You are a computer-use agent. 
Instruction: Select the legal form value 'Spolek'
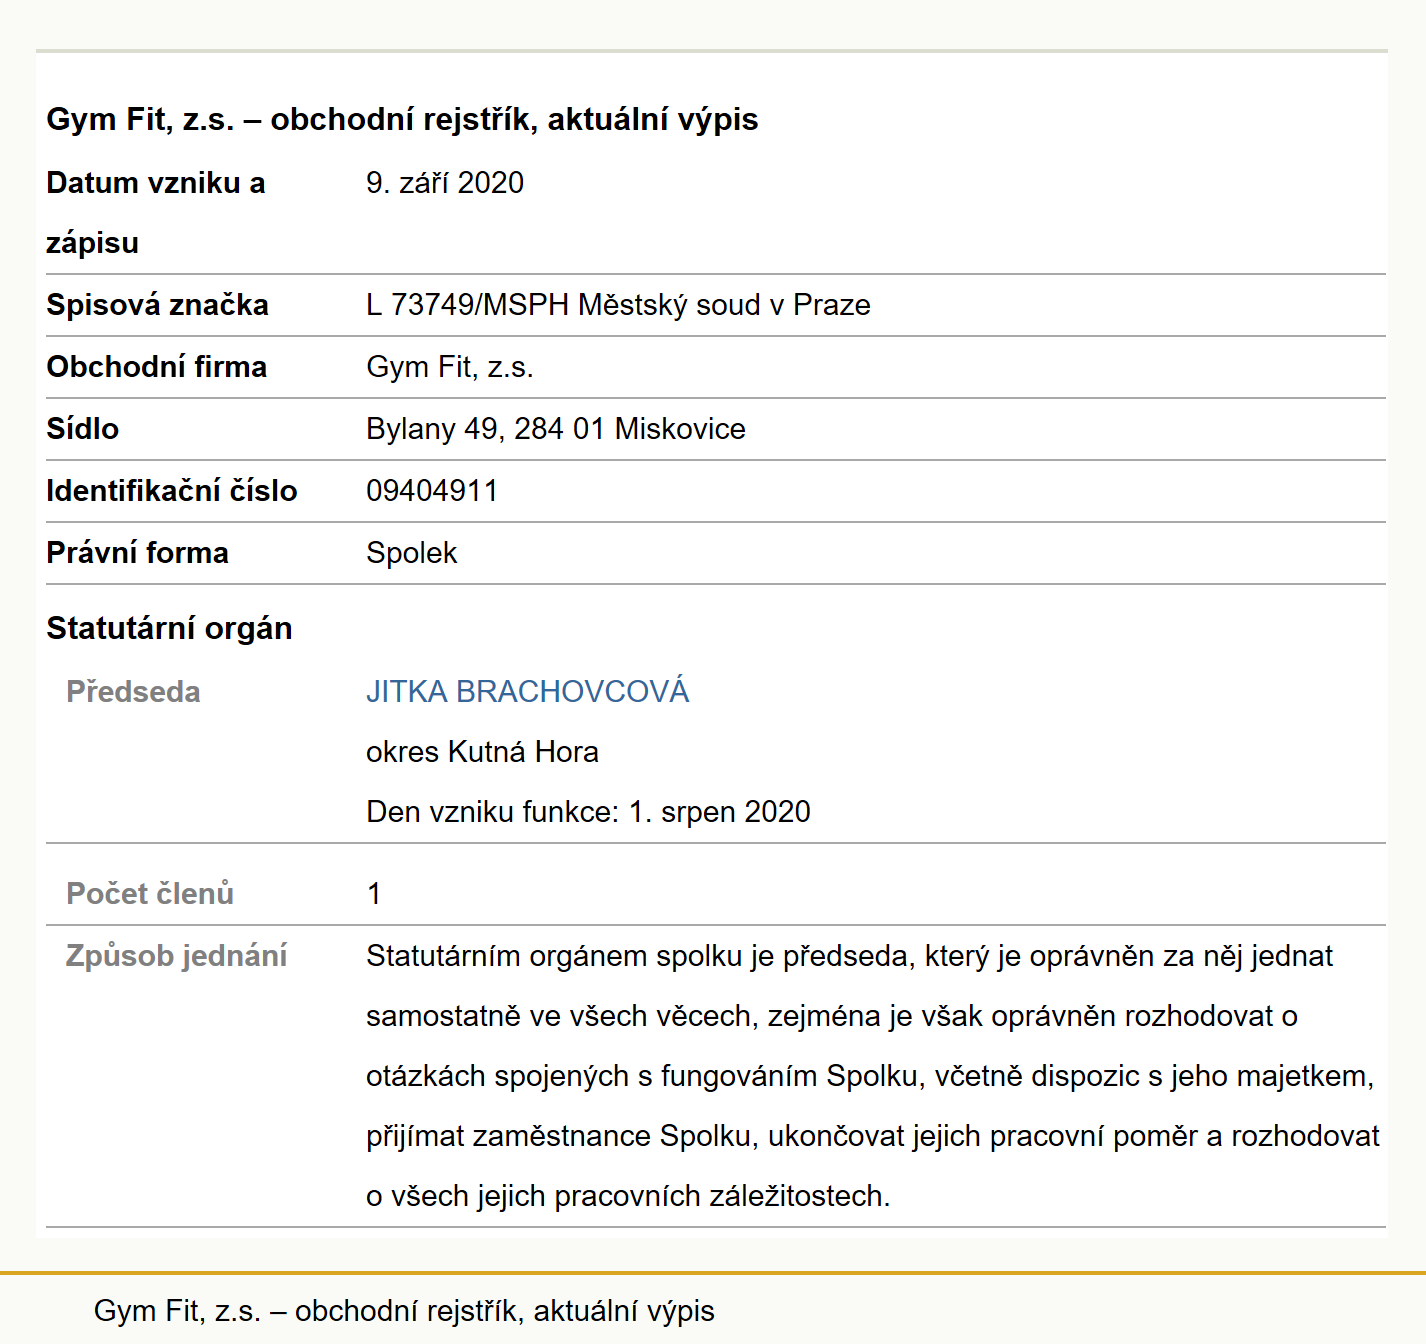[411, 553]
